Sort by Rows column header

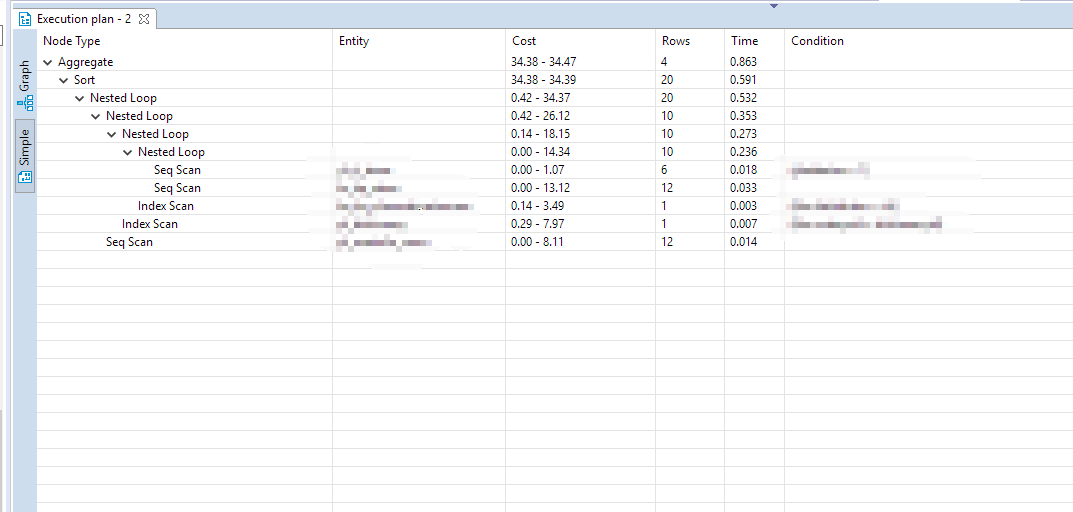(690, 41)
